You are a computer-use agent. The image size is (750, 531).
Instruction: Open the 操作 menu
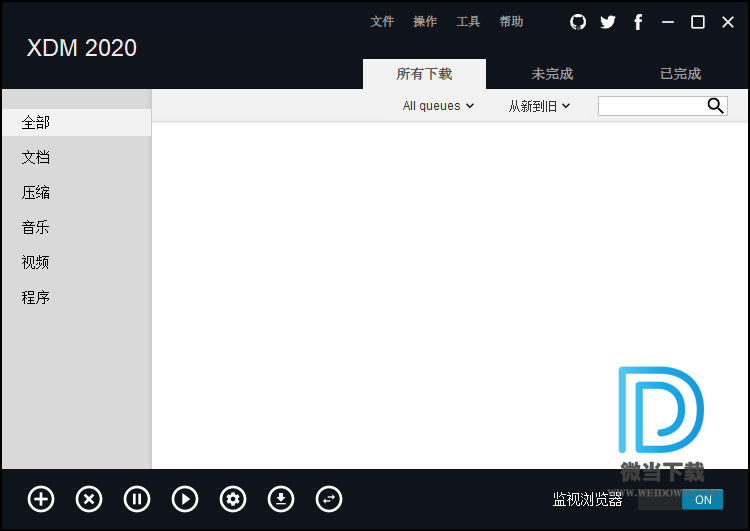tap(425, 22)
